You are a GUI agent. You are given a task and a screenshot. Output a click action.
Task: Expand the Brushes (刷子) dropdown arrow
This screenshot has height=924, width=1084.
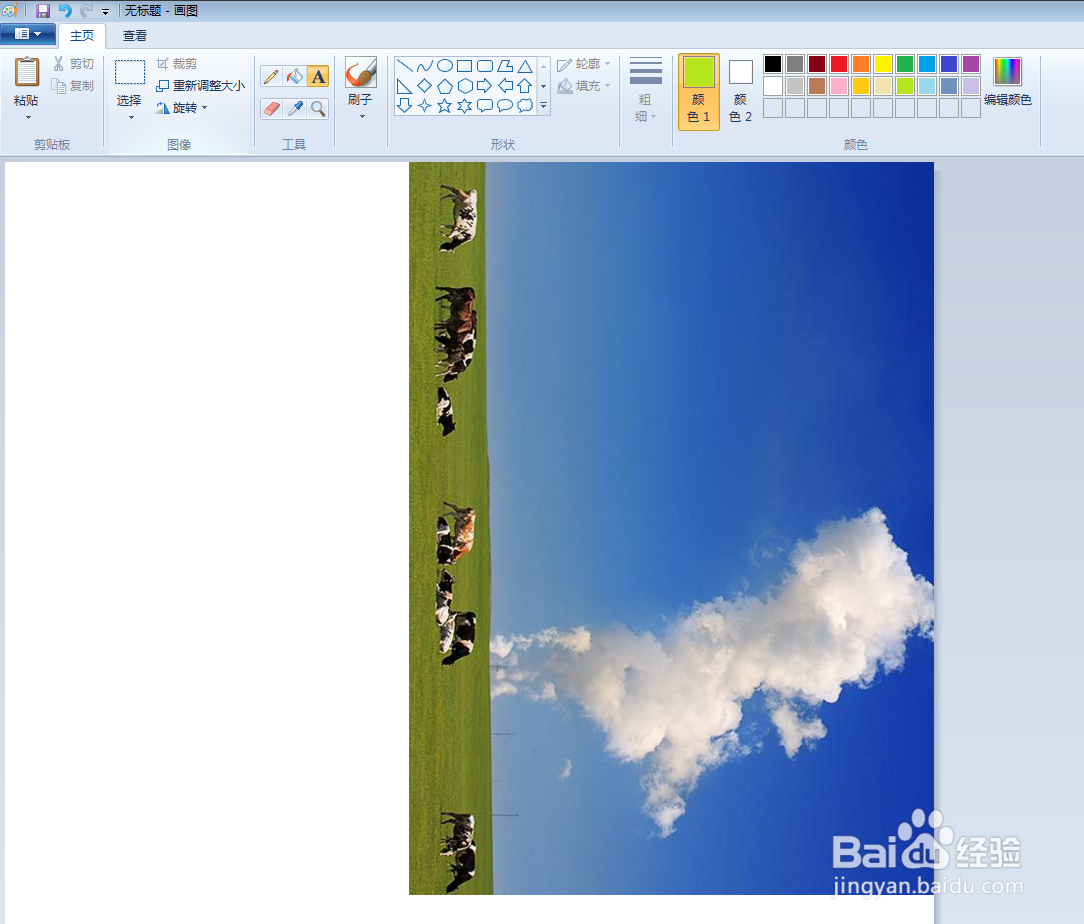(362, 117)
